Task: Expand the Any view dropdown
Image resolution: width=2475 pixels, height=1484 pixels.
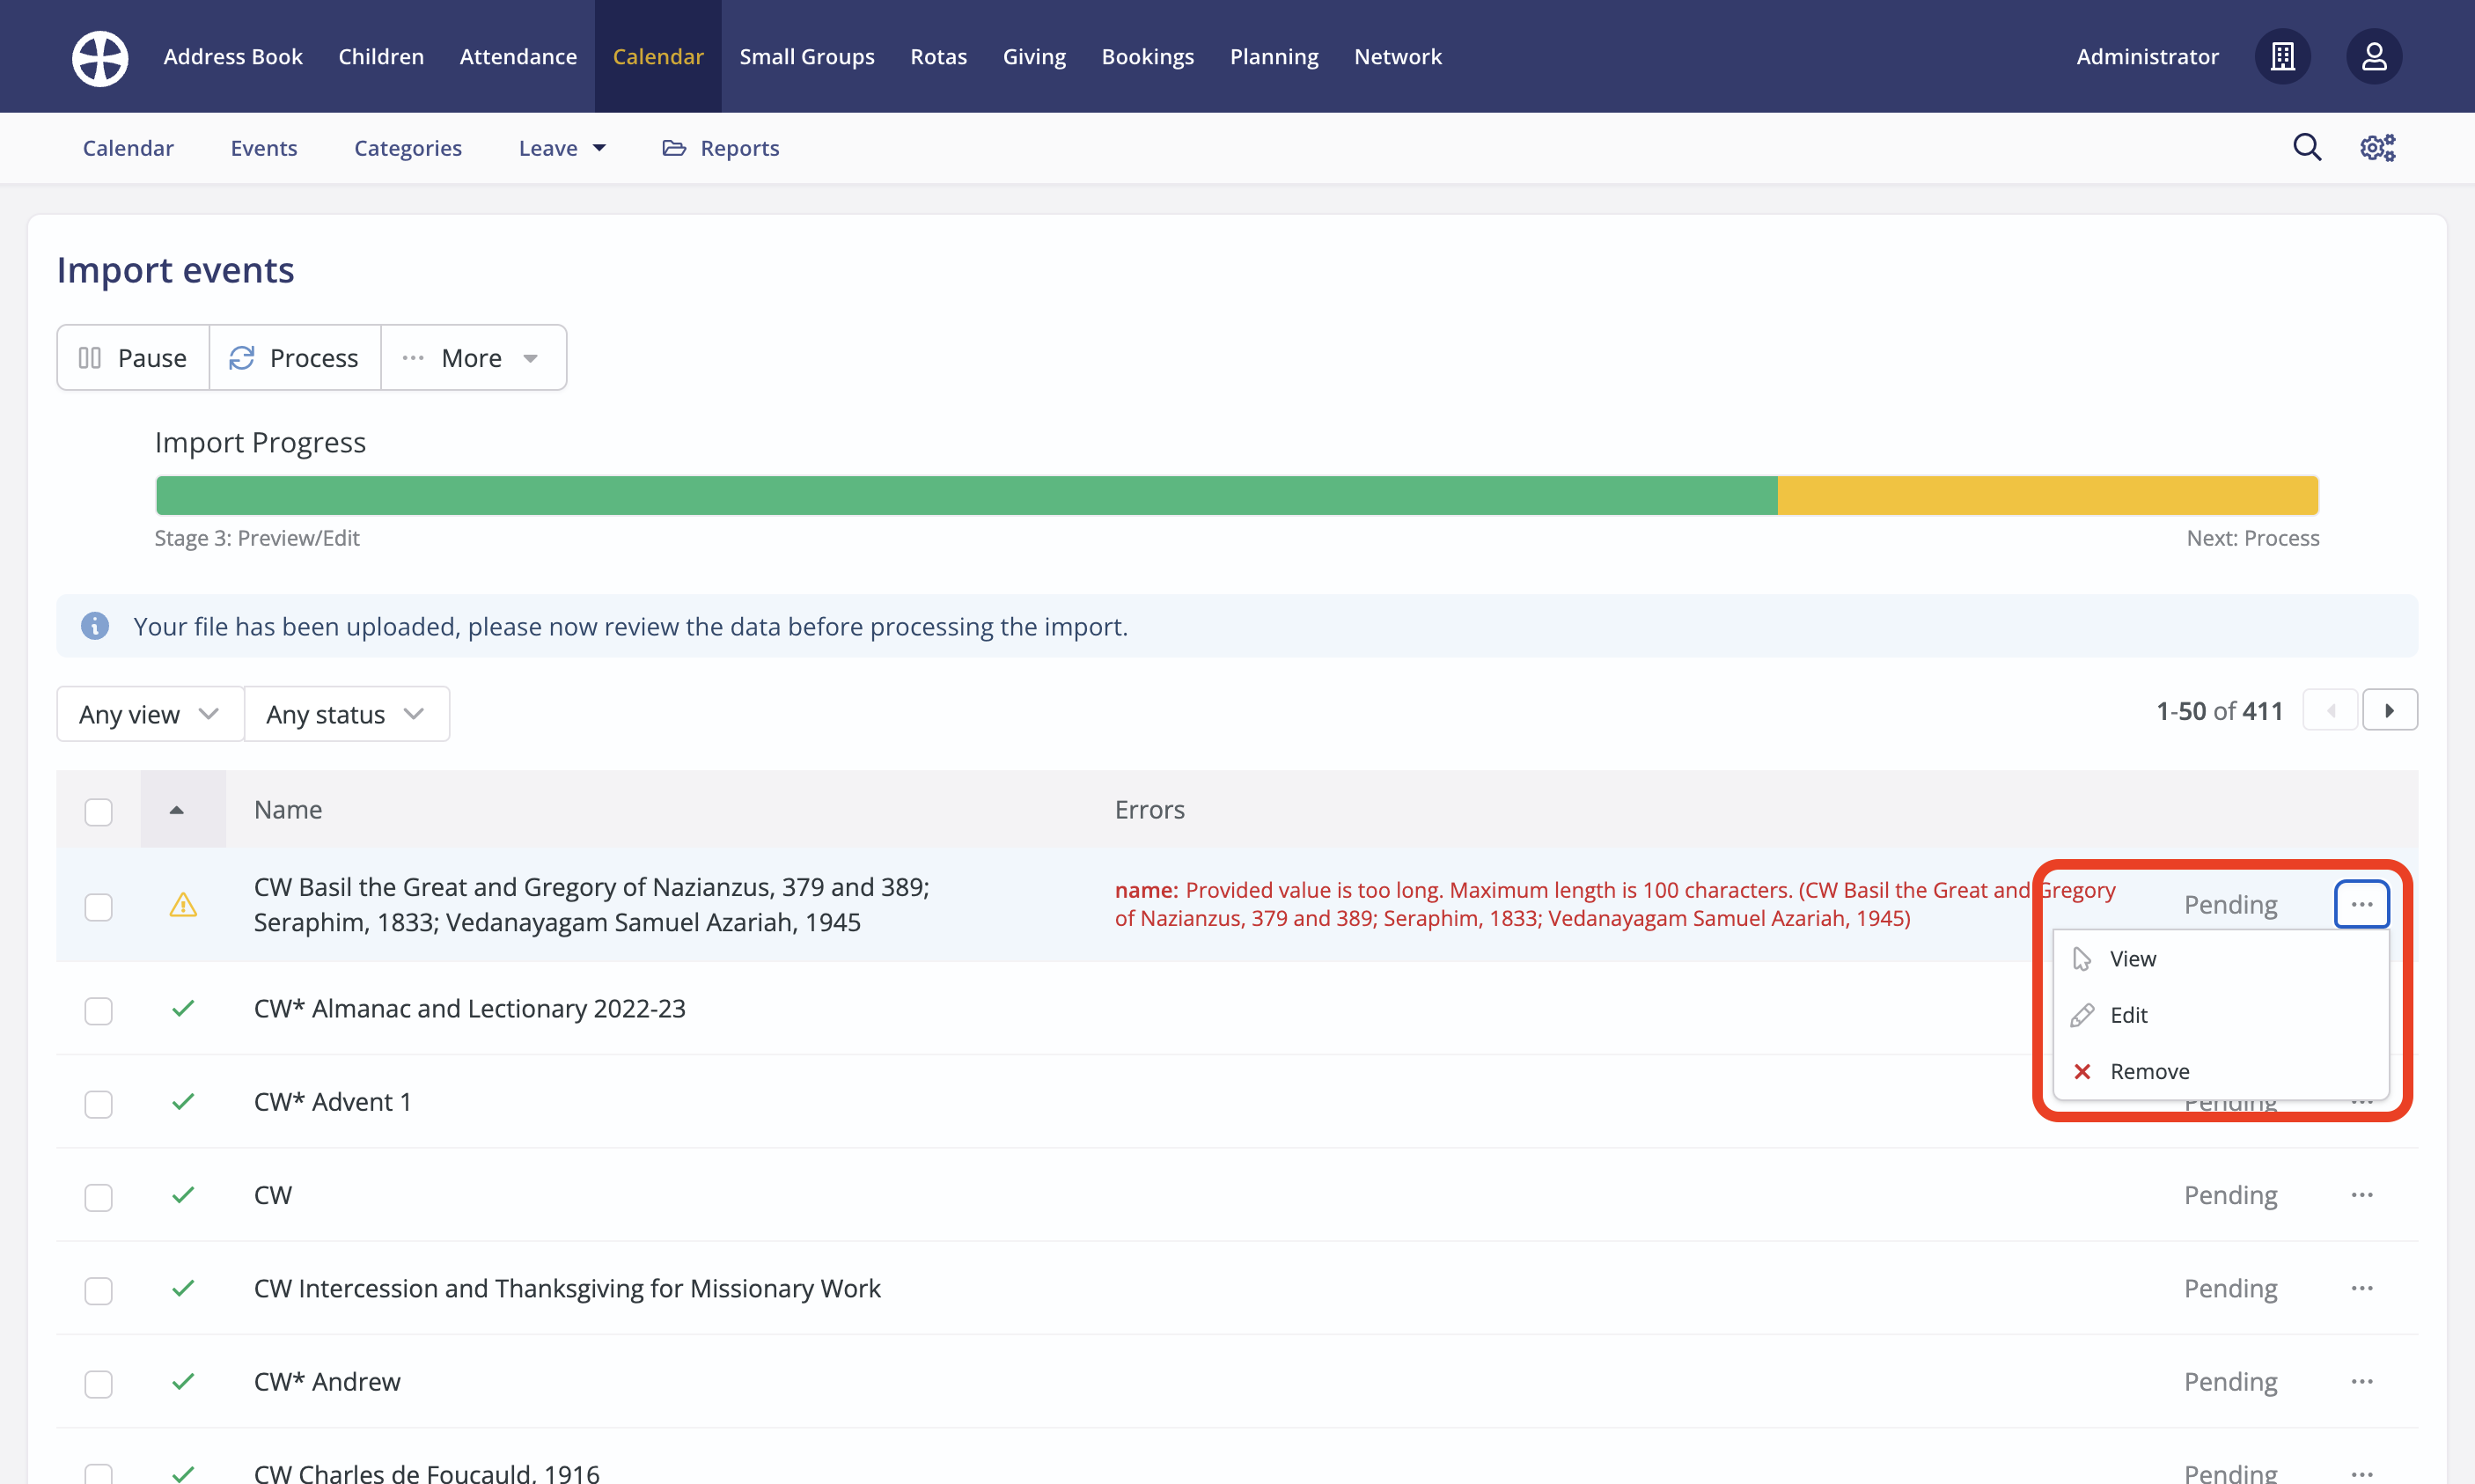Action: point(149,714)
